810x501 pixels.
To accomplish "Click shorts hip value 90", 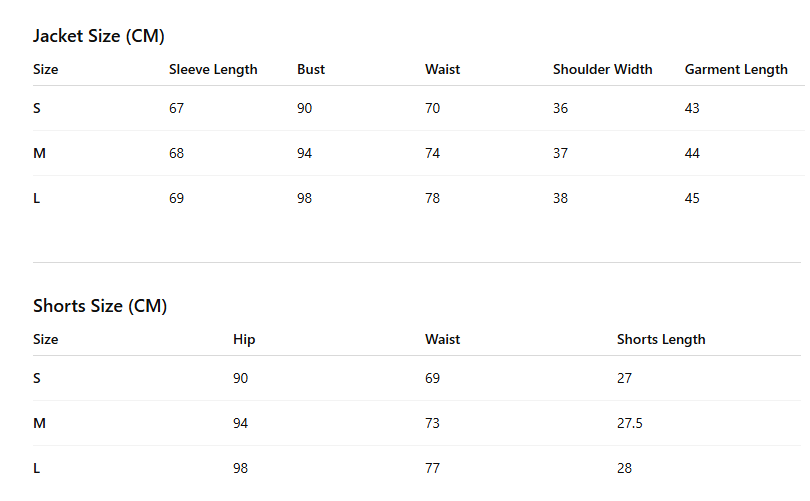I will (240, 378).
